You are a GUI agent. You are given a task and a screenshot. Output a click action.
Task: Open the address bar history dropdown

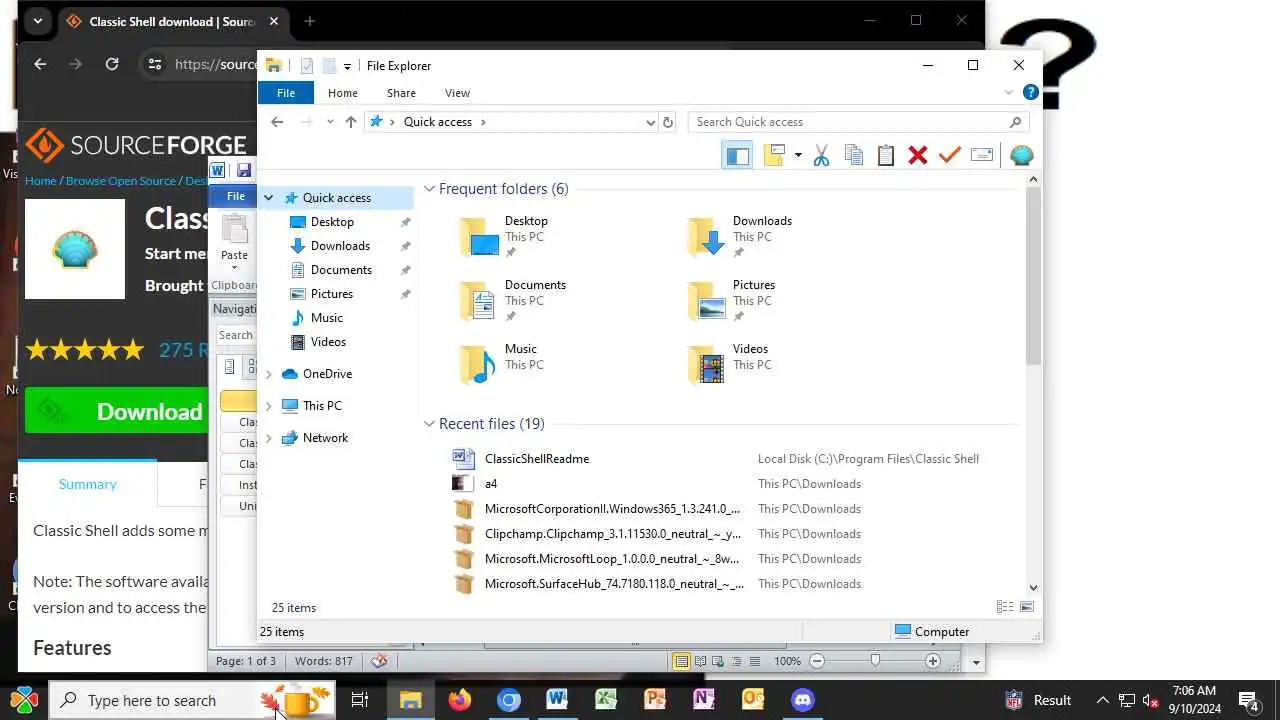[x=651, y=122]
